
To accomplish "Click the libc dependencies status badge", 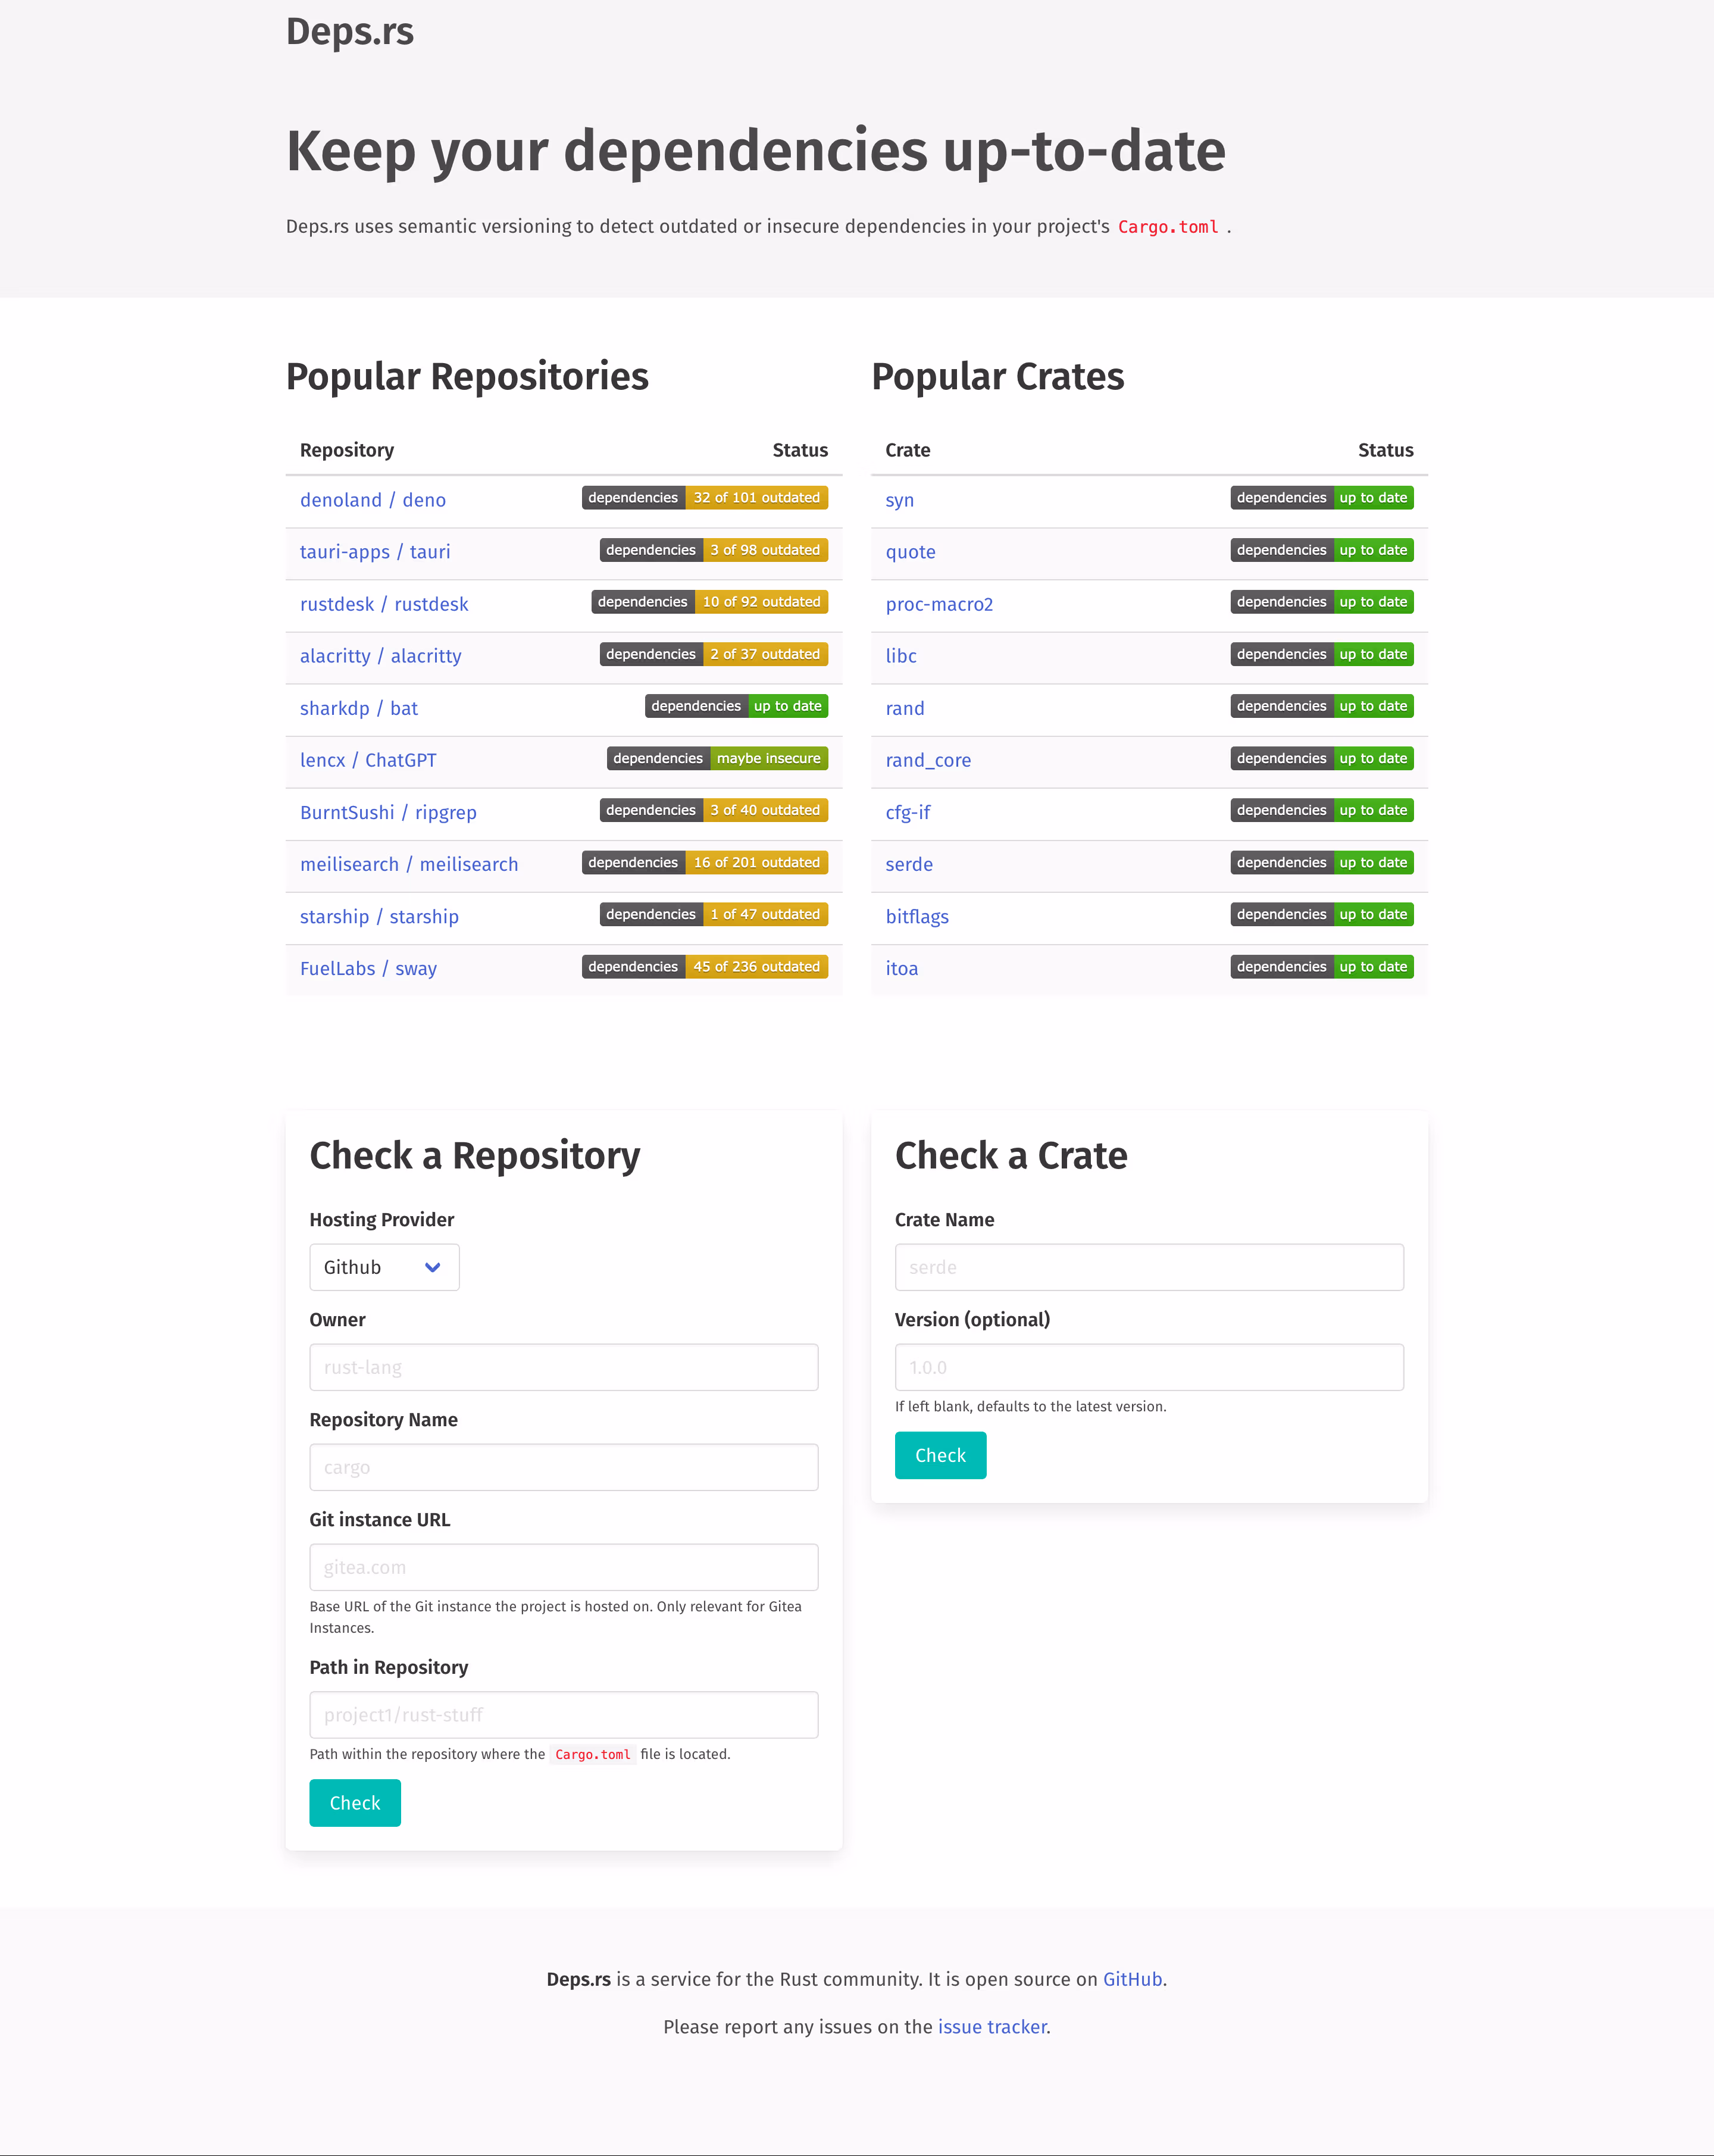I will (1322, 654).
